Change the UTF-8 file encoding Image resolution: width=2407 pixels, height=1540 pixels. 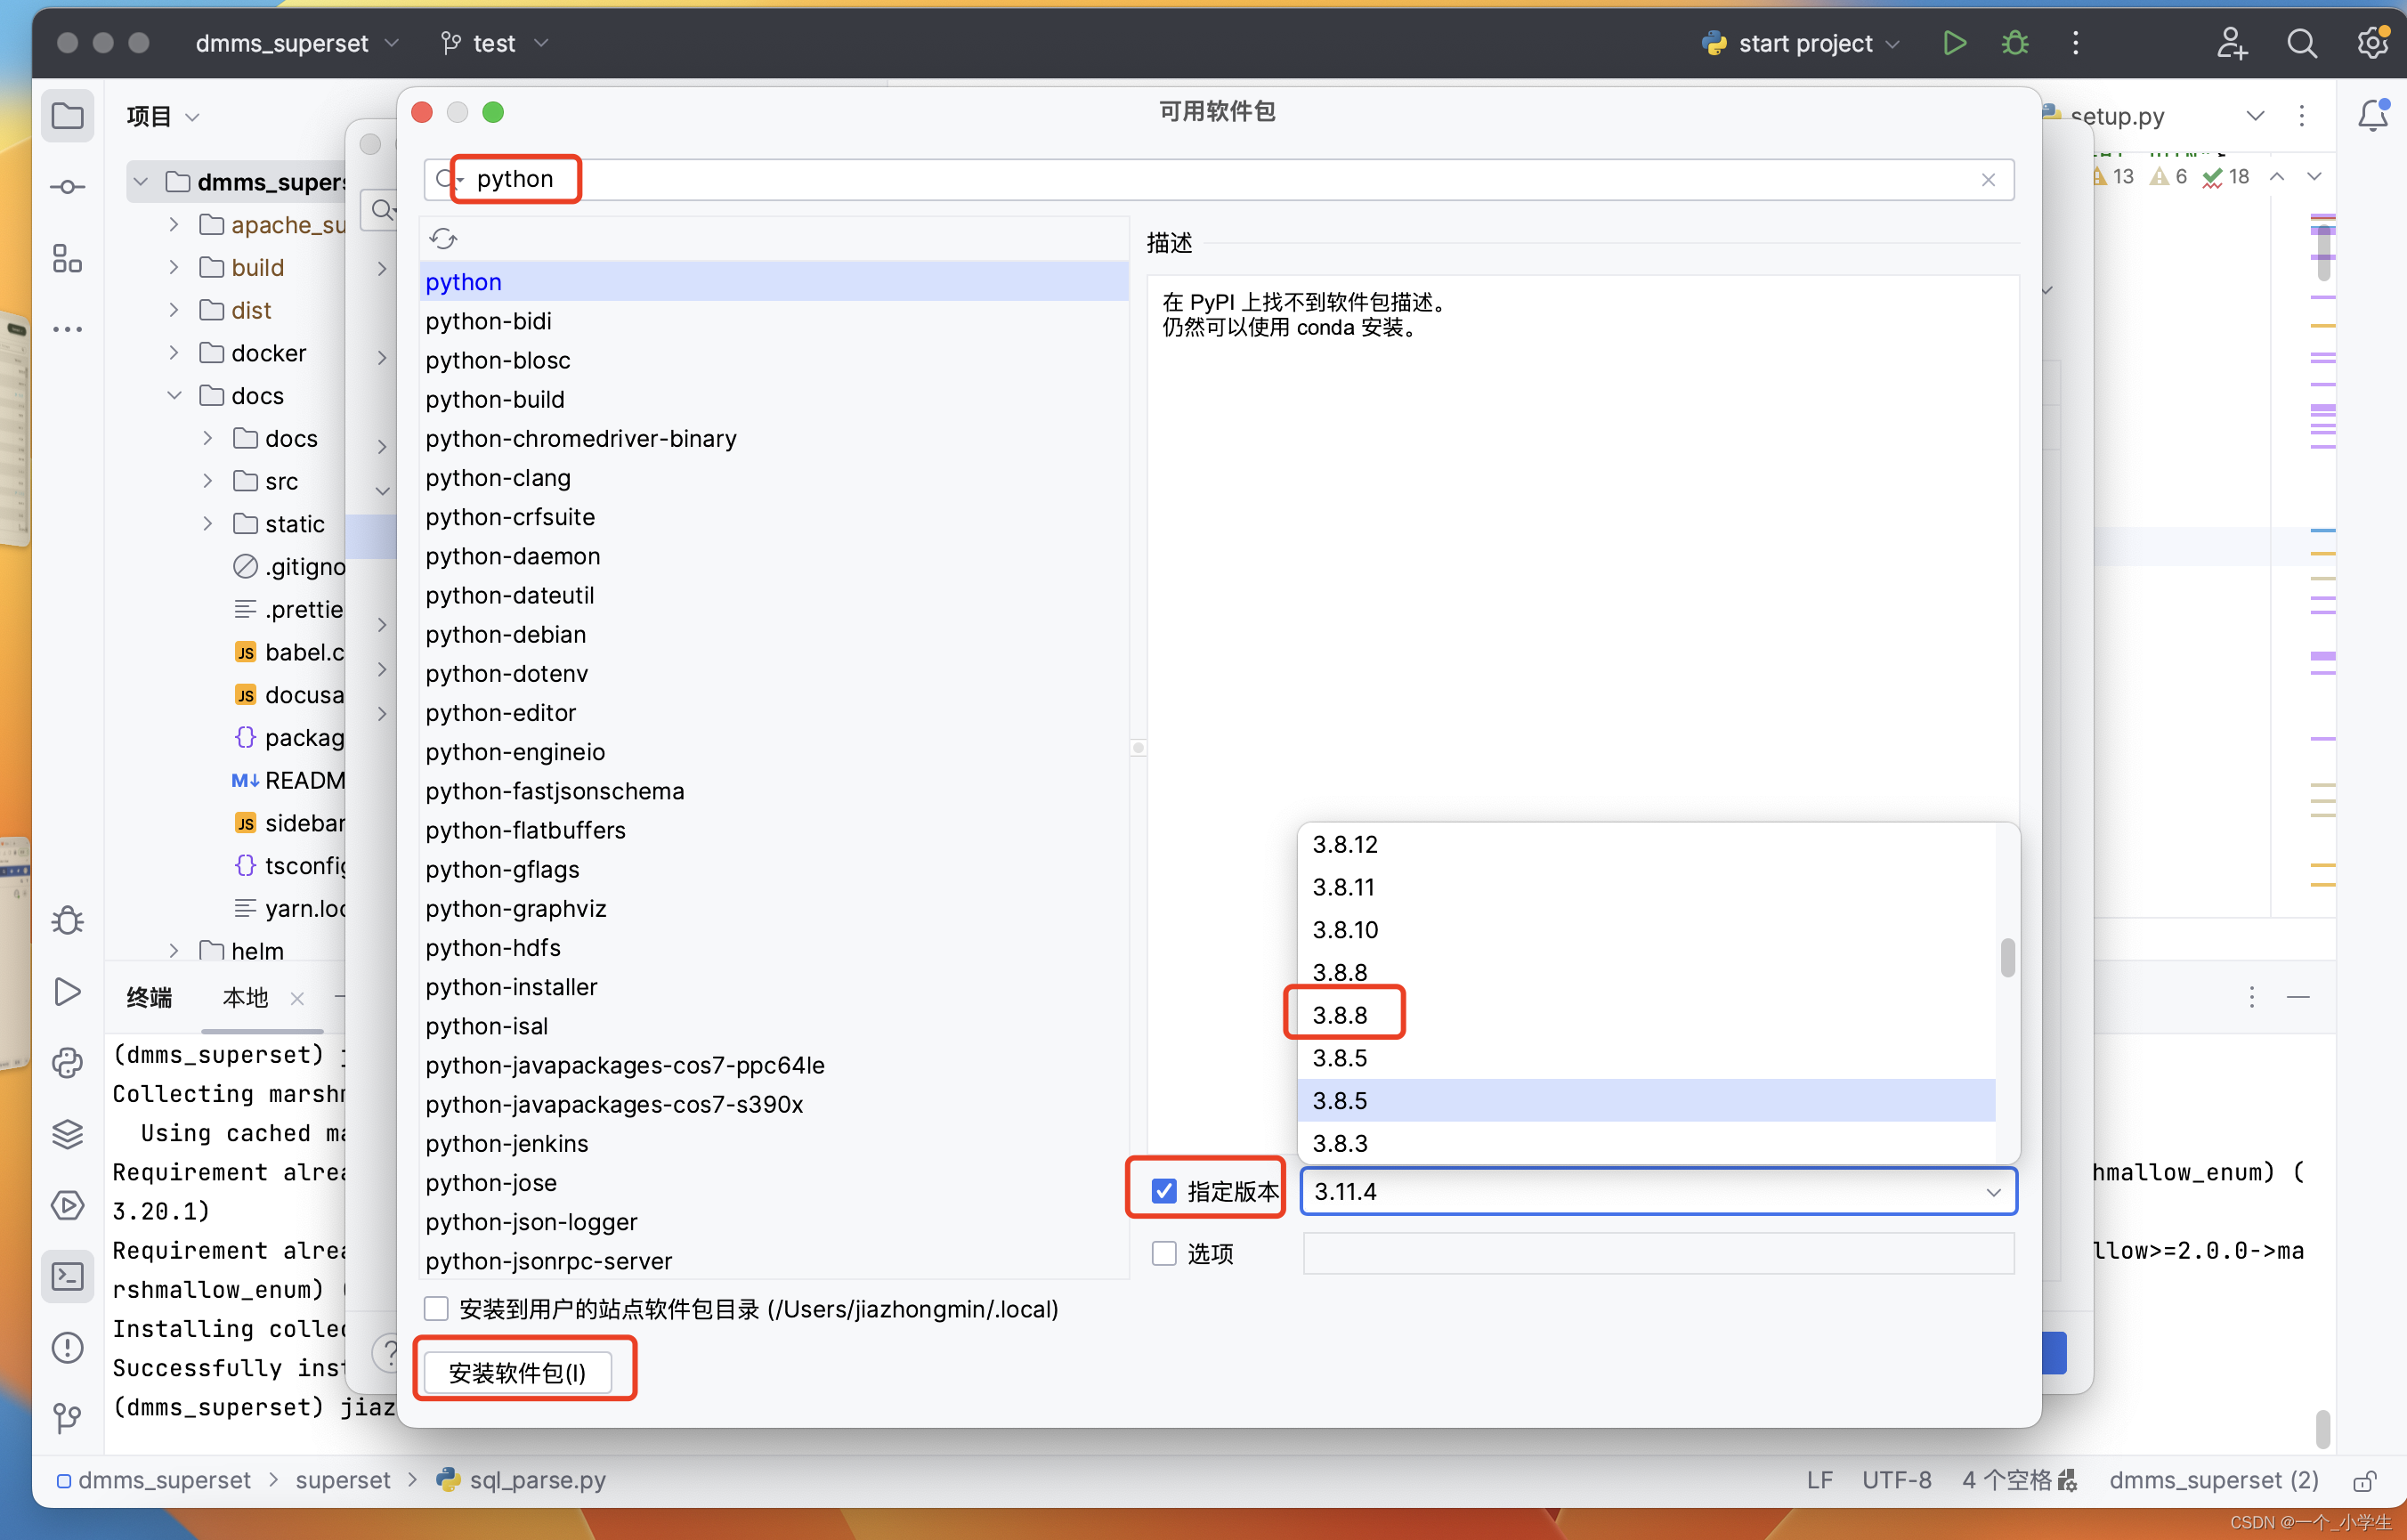1895,1480
